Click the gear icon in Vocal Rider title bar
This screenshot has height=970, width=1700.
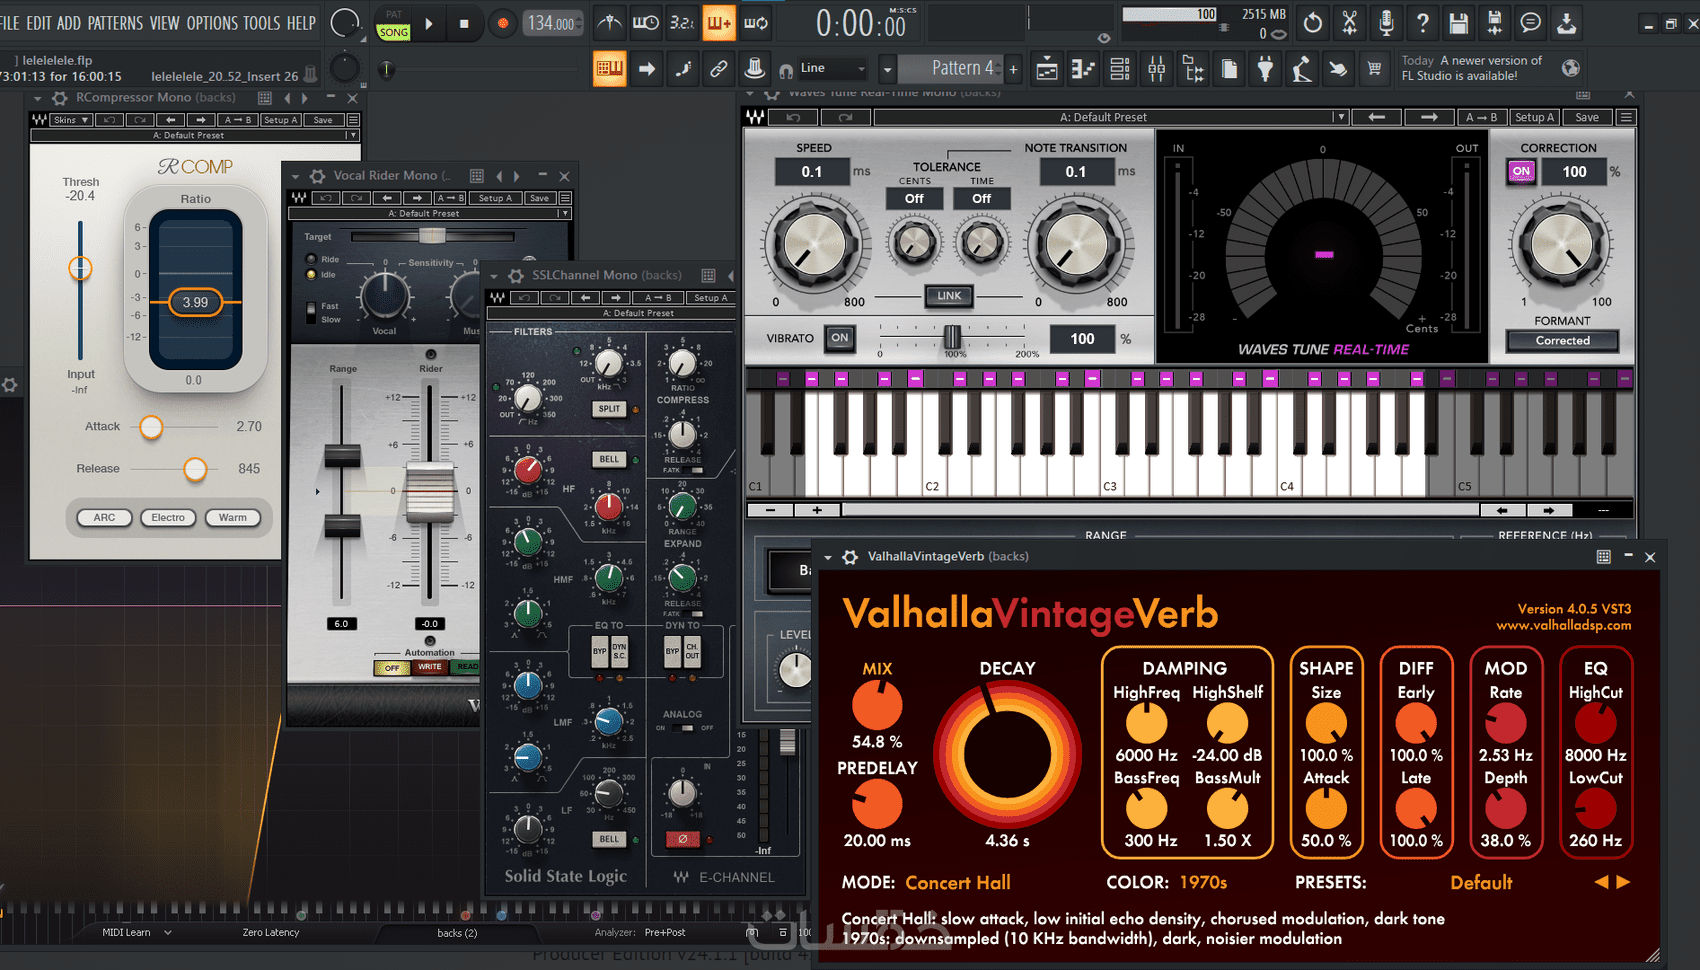(x=317, y=176)
